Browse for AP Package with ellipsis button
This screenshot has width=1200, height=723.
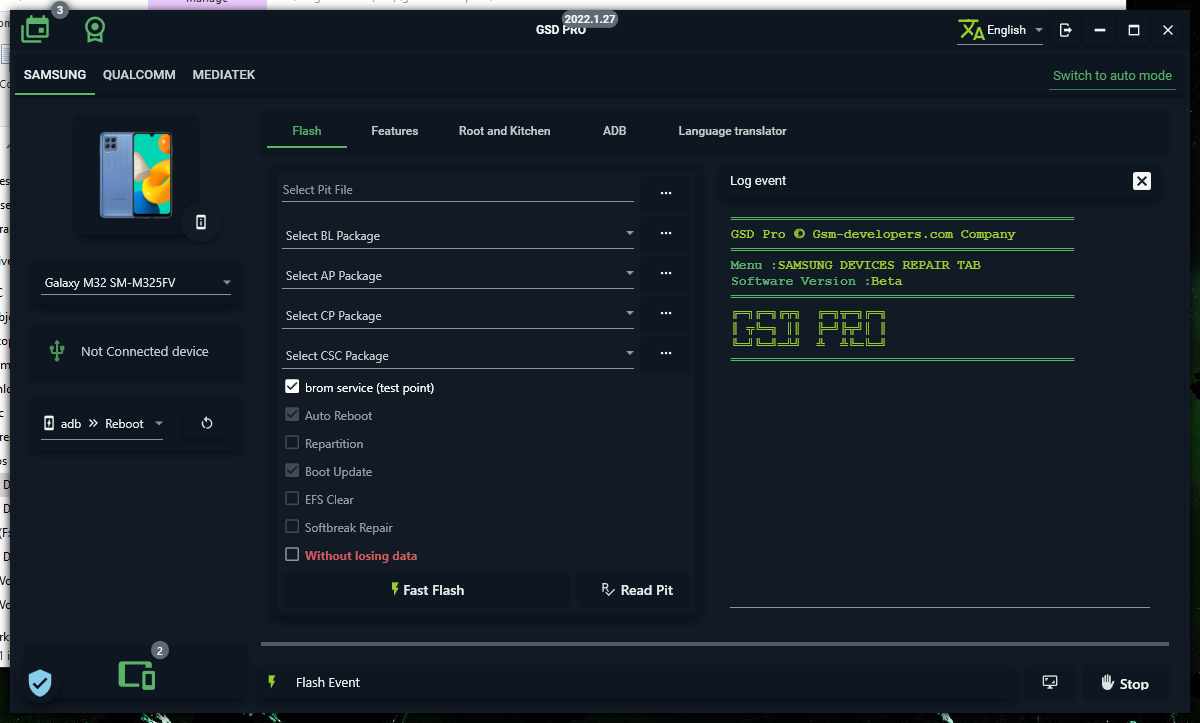click(666, 273)
